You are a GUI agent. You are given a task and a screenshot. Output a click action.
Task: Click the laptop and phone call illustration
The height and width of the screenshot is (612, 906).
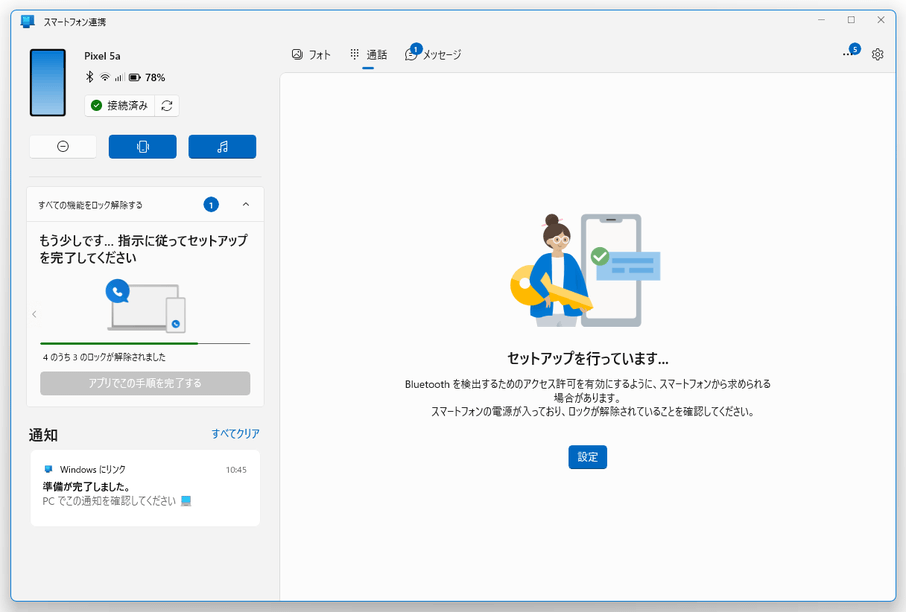(145, 306)
